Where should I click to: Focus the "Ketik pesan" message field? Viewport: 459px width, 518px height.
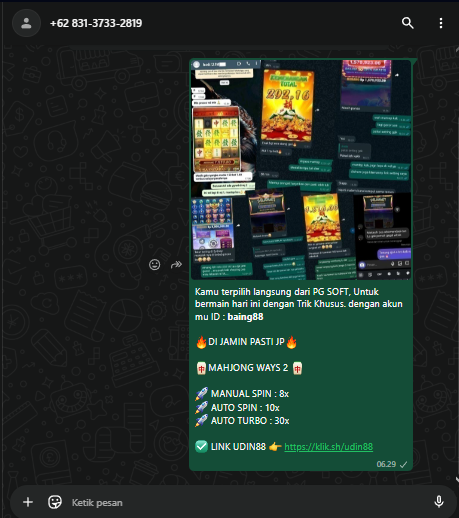click(247, 502)
